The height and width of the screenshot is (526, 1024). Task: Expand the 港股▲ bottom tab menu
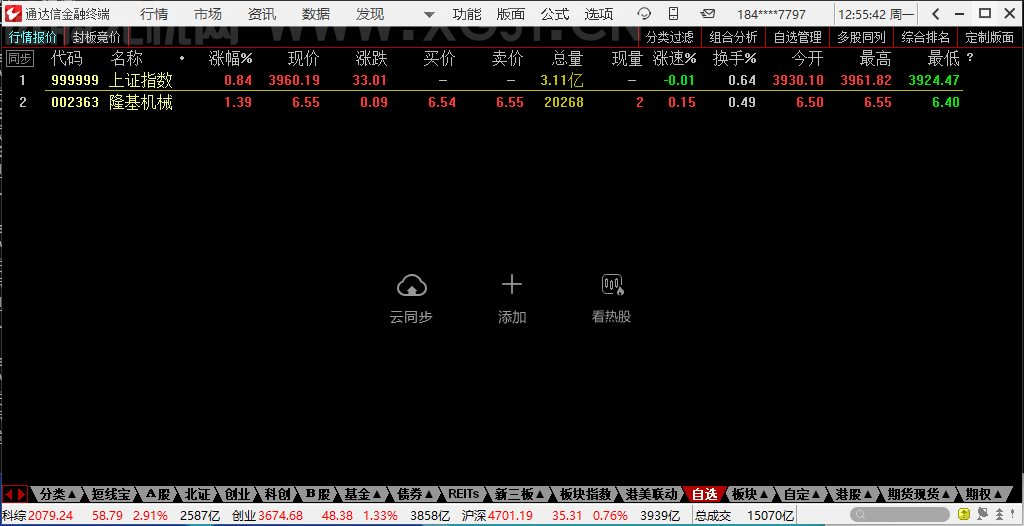tap(852, 494)
